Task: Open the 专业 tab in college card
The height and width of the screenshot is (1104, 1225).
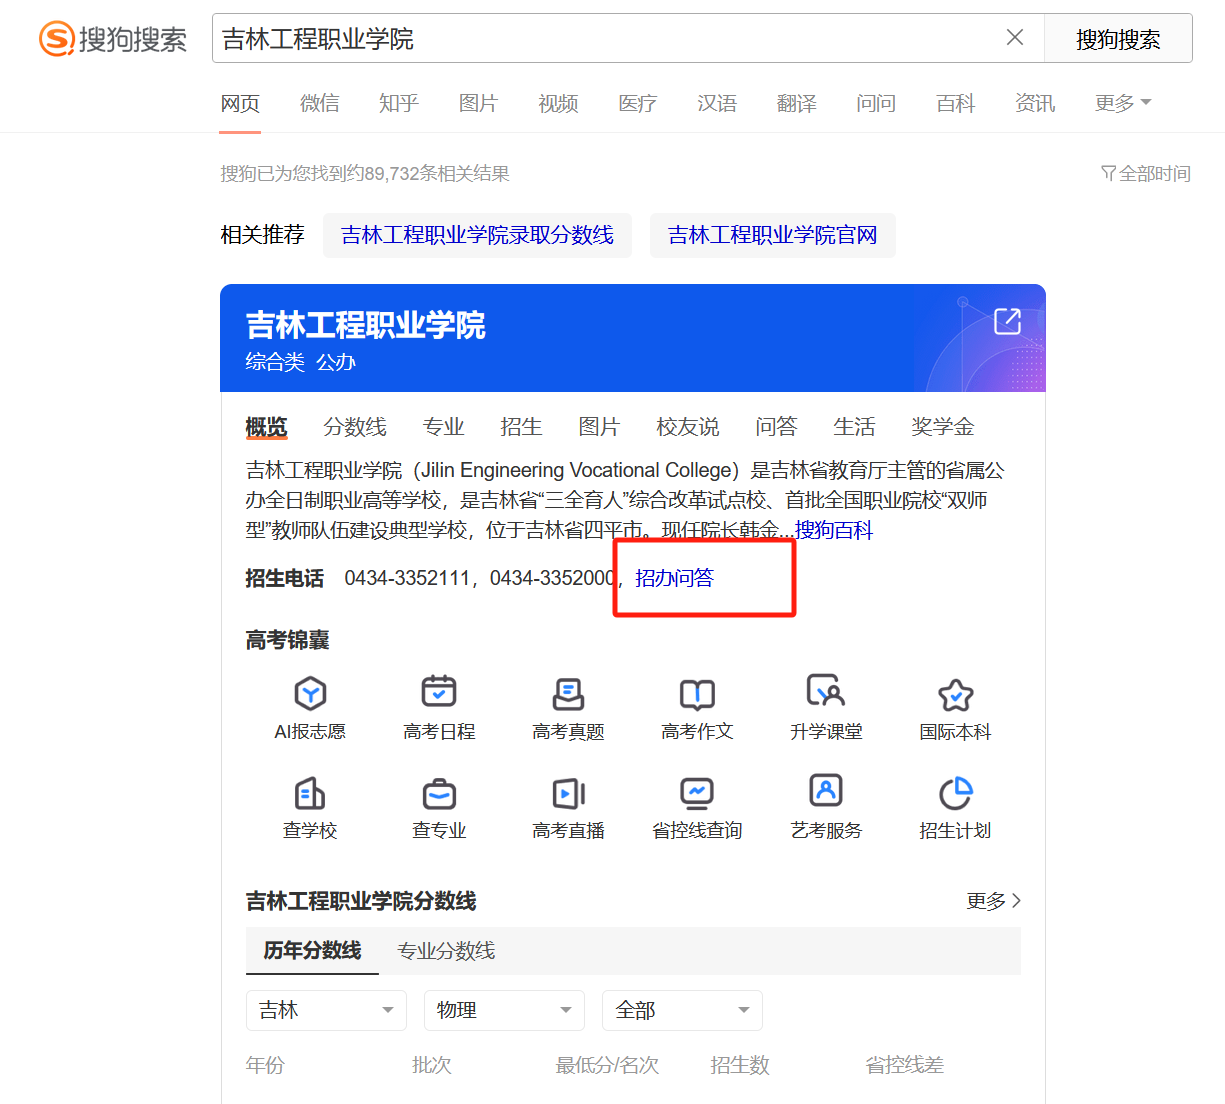Action: (443, 427)
